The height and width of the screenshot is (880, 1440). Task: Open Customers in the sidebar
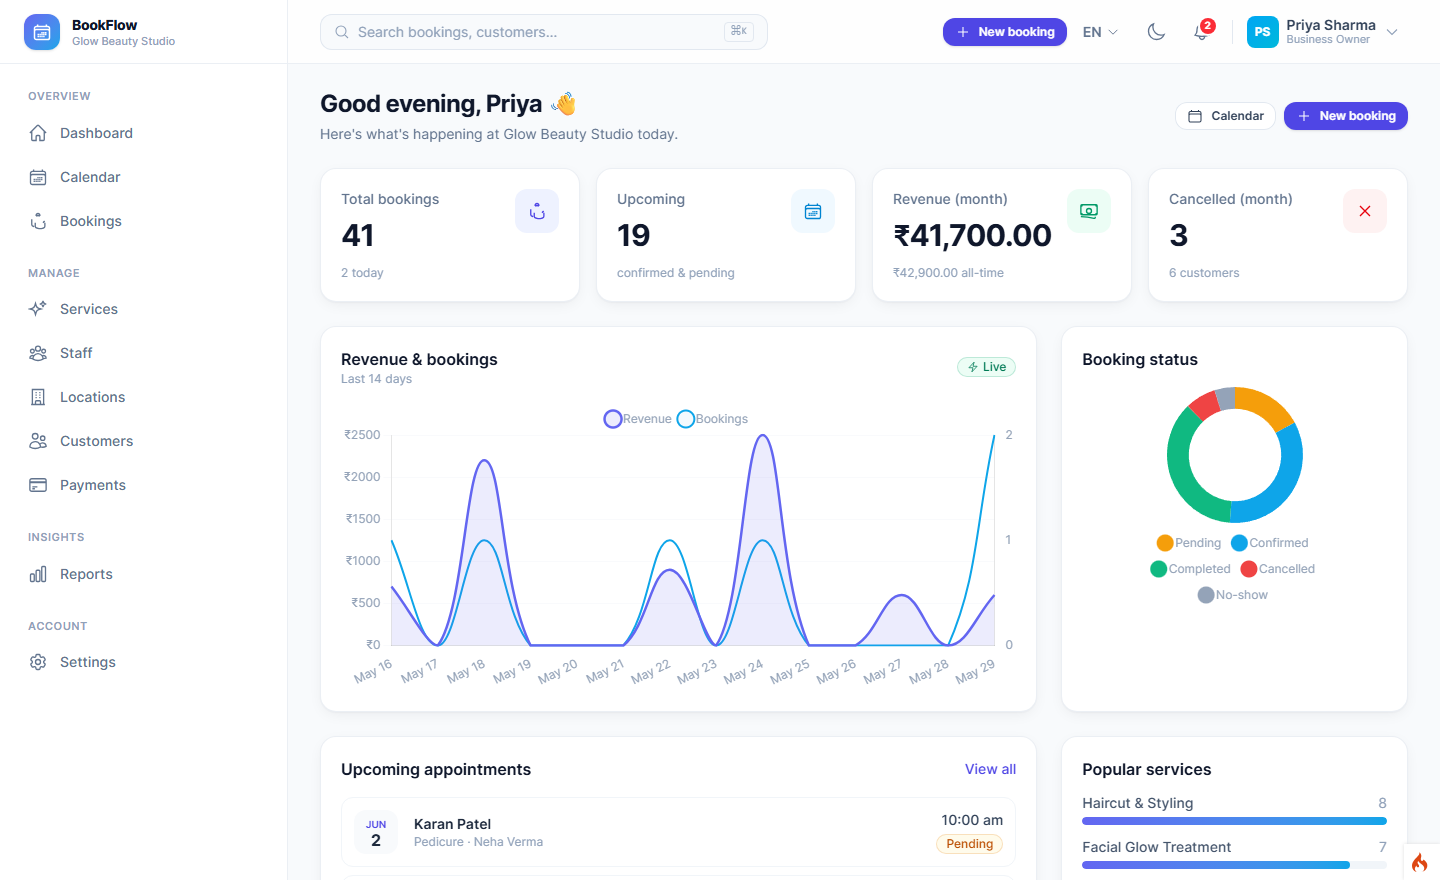pos(144,441)
